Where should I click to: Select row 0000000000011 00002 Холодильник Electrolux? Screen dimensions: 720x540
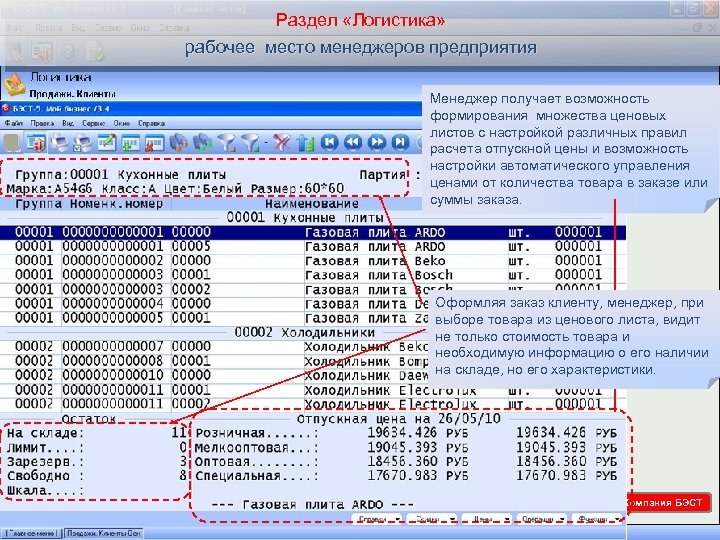(313, 404)
